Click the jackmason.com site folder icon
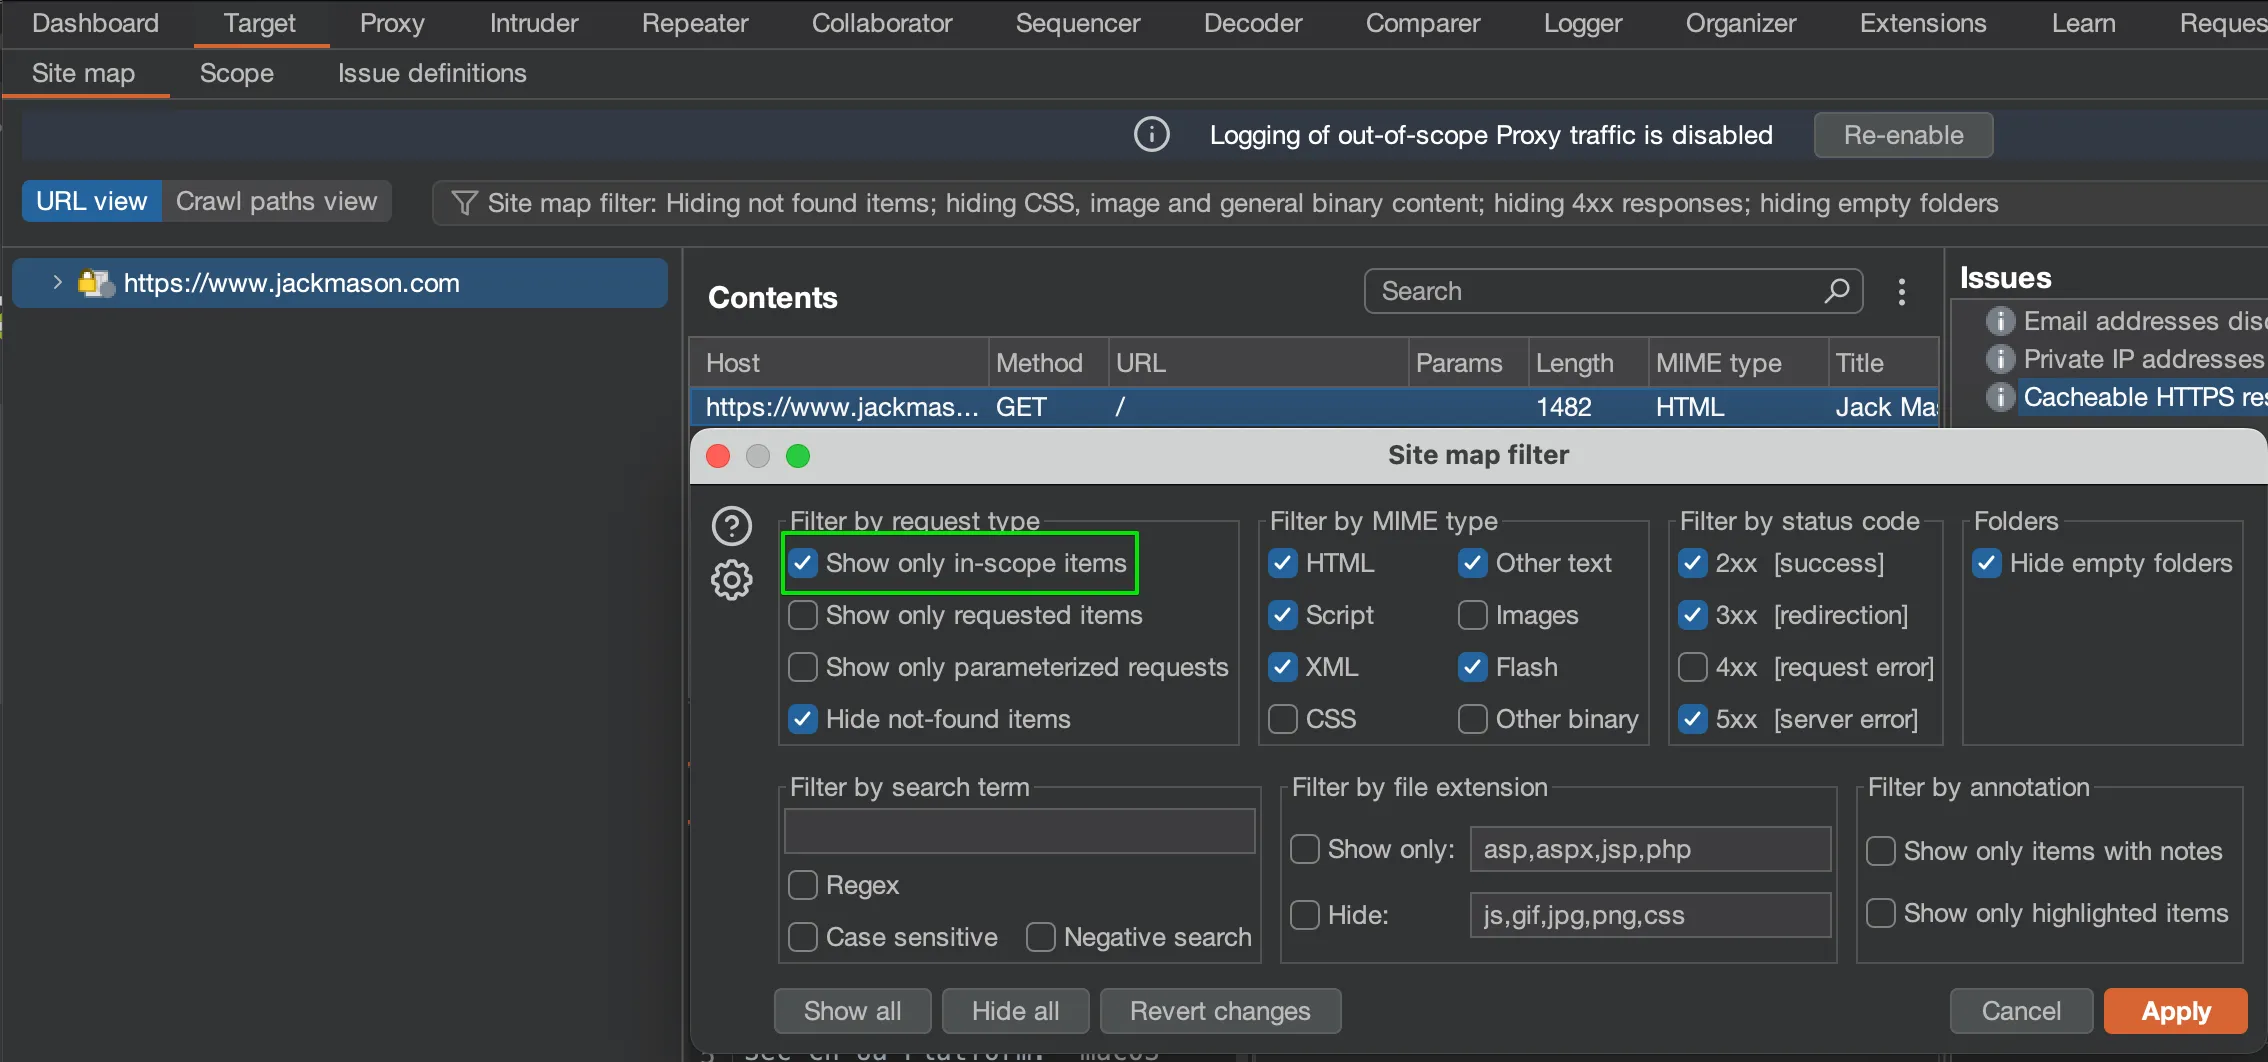Viewport: 2268px width, 1062px height. pos(95,283)
